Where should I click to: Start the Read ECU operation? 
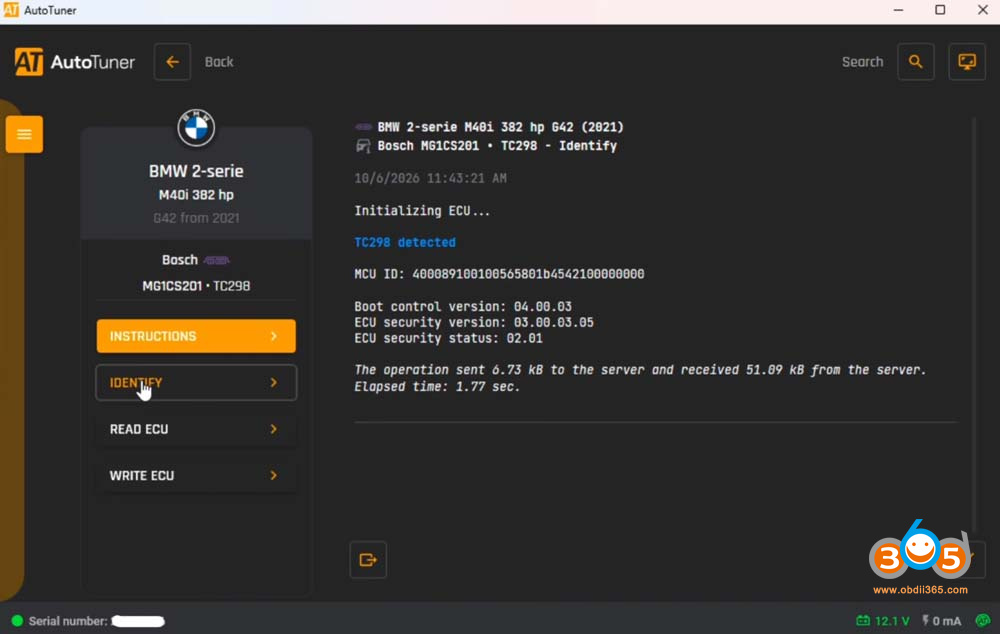196,429
